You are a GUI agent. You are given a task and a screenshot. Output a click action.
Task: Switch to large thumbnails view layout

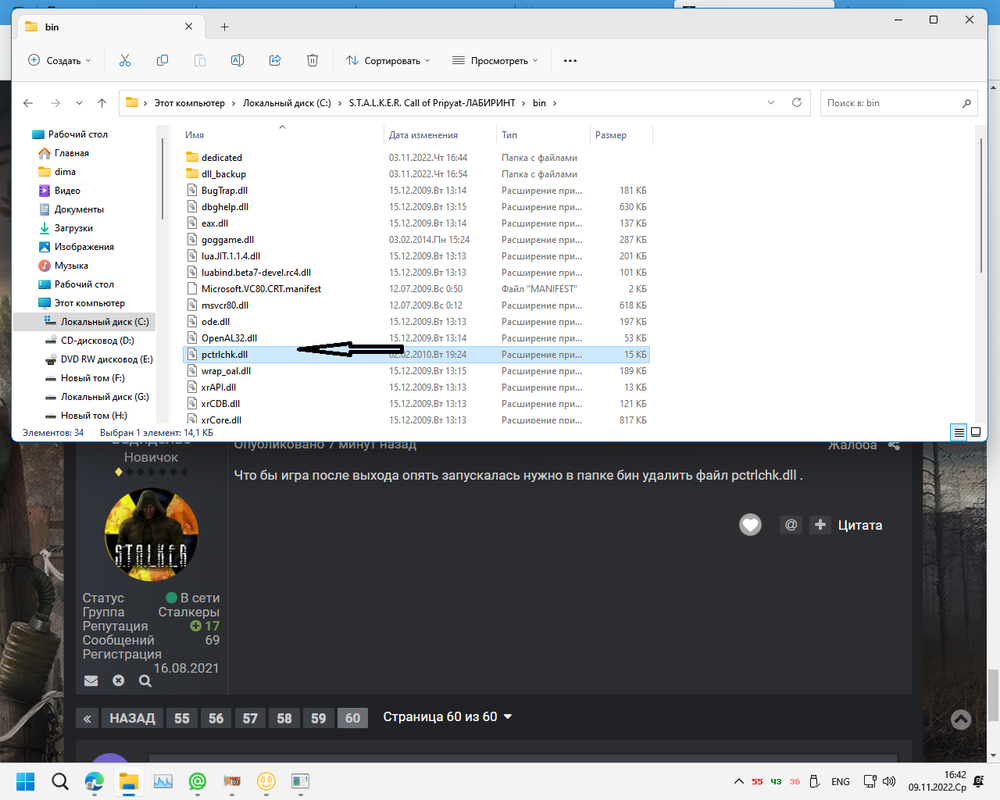pos(976,432)
